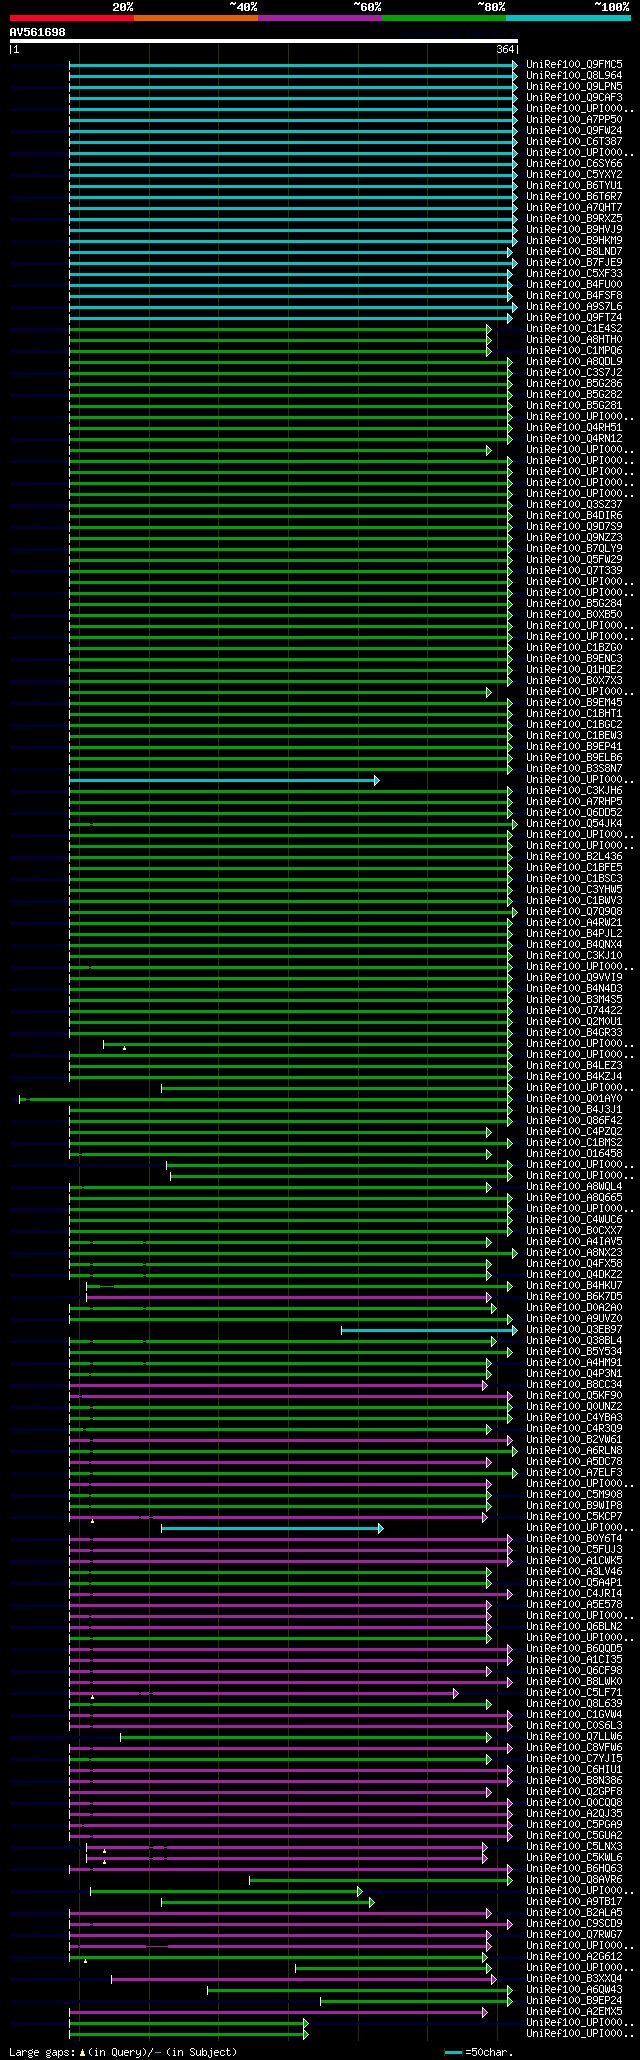Image resolution: width=640 pixels, height=2060 pixels.
Task: Open hit UniRef100_Q9FMC5
Action: click(574, 64)
